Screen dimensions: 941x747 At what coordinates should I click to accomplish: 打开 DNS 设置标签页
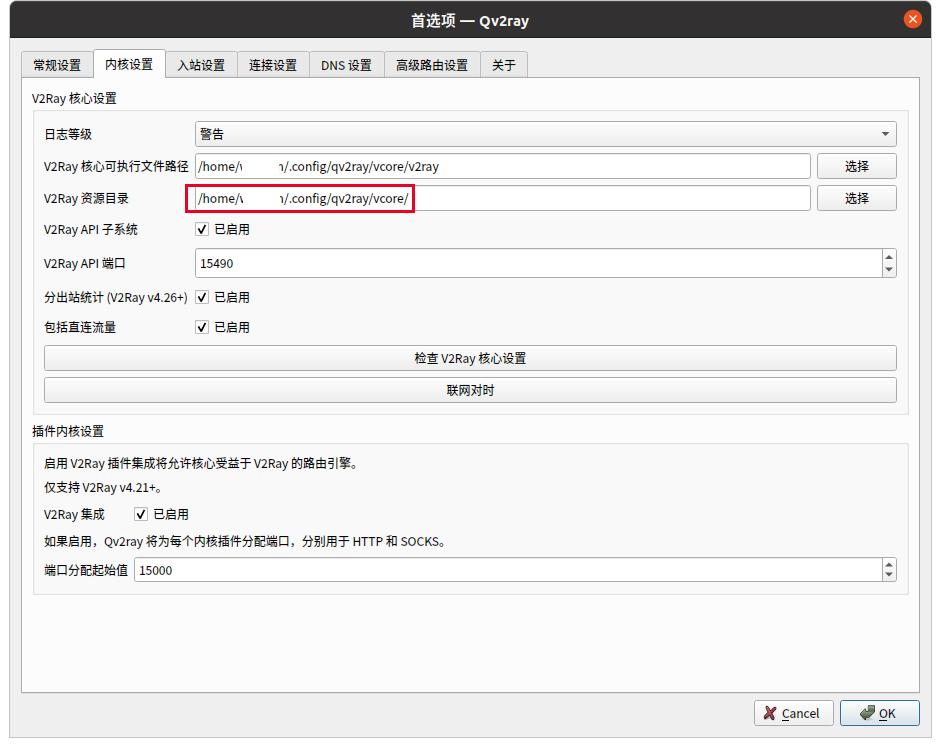pos(346,63)
